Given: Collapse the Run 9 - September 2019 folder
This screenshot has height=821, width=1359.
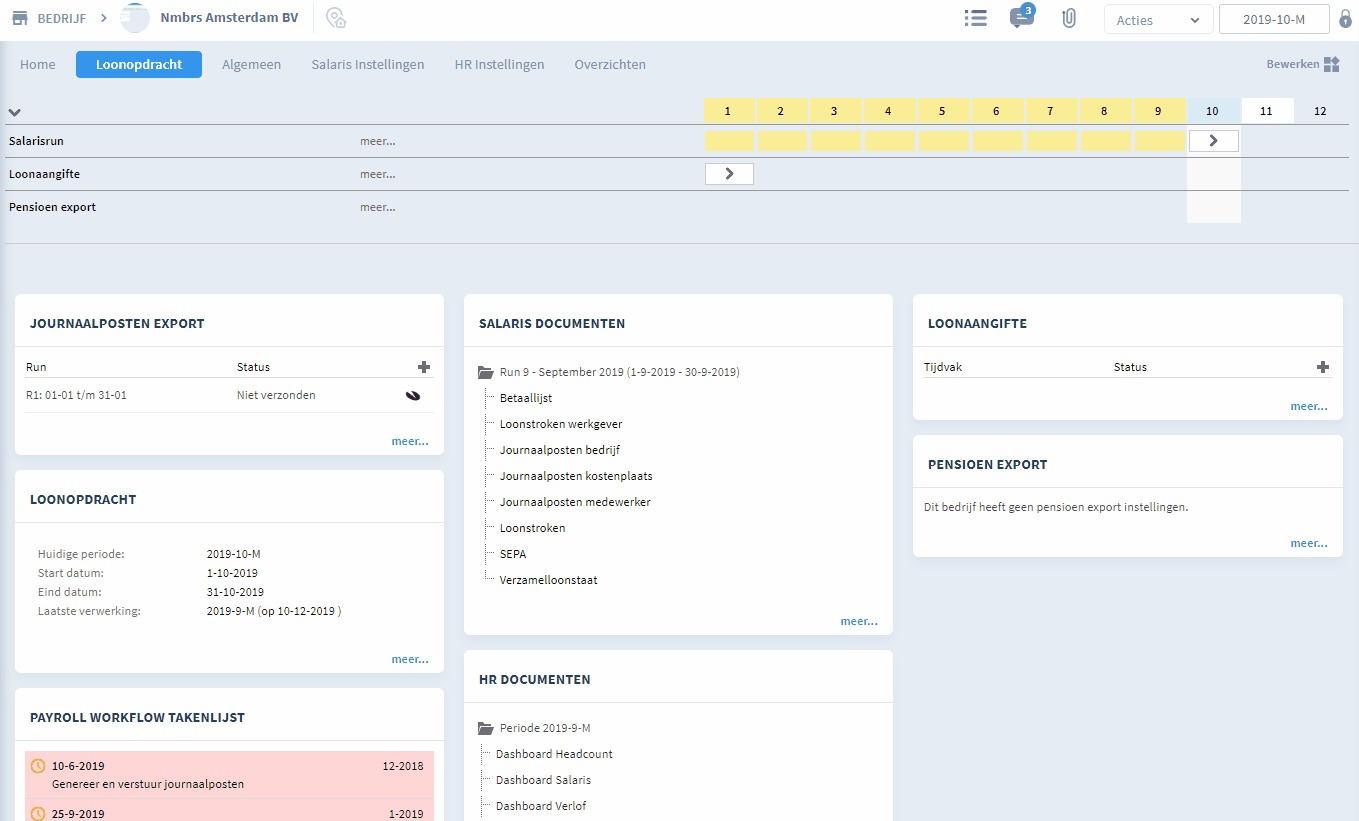Looking at the screenshot, I should (486, 372).
